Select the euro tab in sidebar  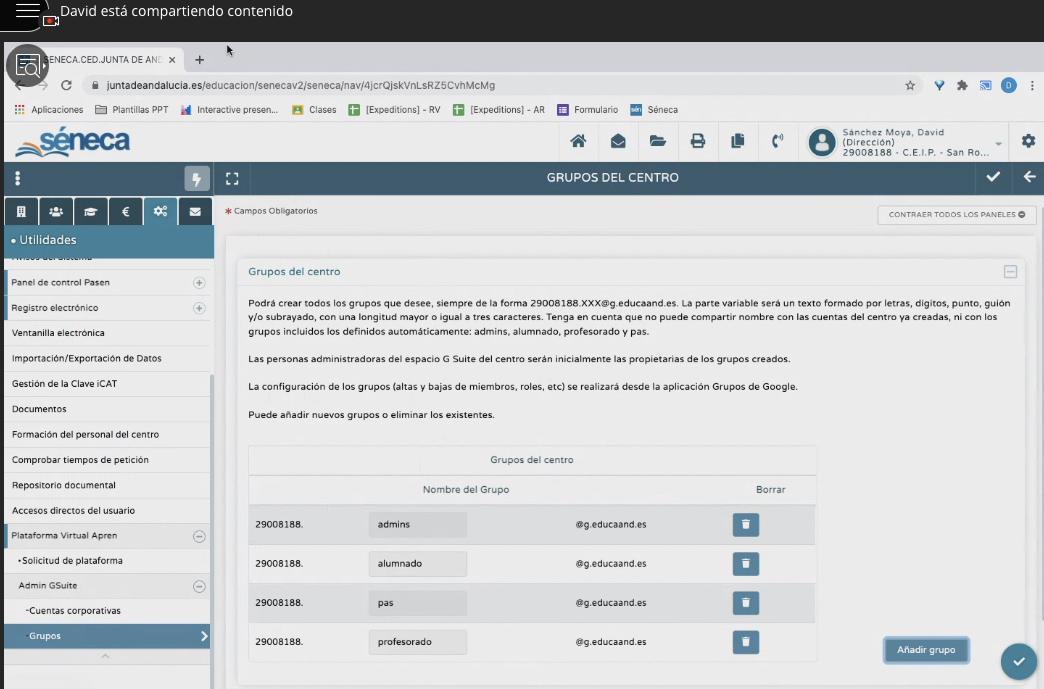coord(125,212)
